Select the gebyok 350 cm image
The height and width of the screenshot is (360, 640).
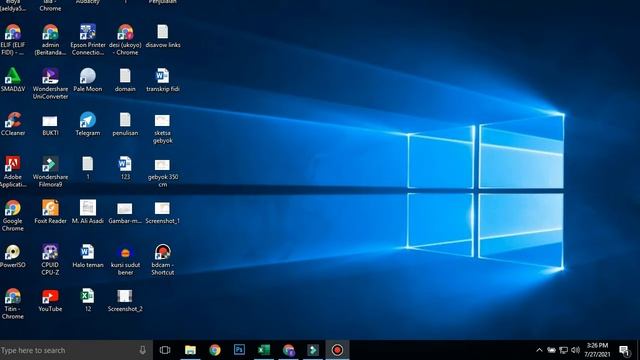pos(163,172)
